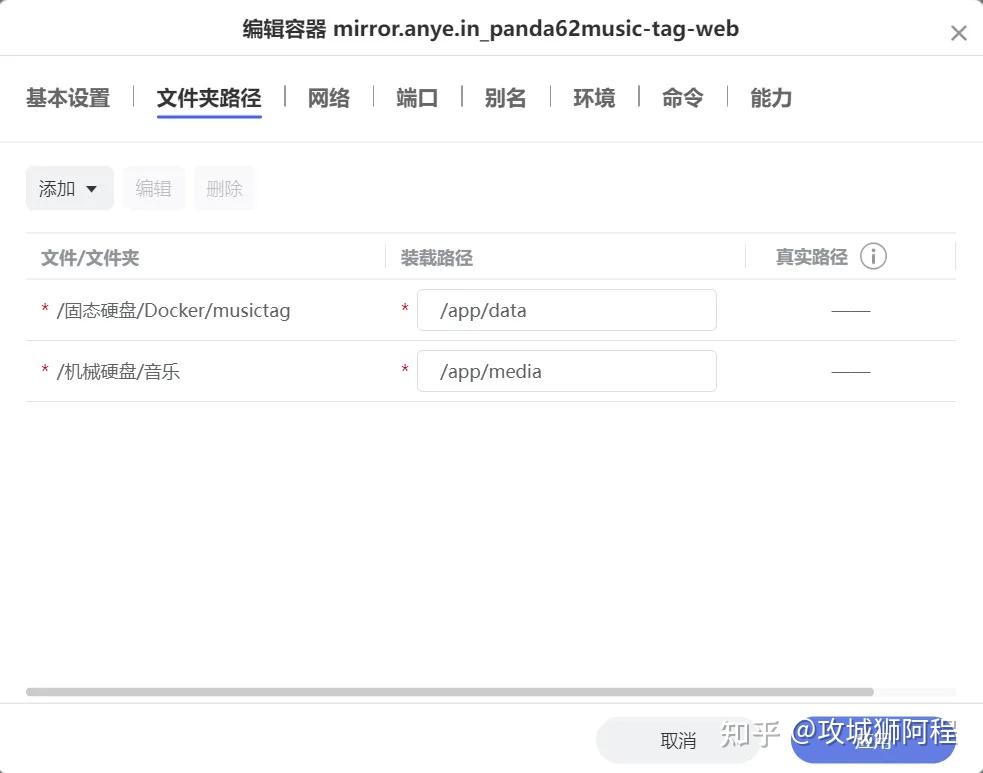Click the blue 应用 apply button

tap(872, 740)
